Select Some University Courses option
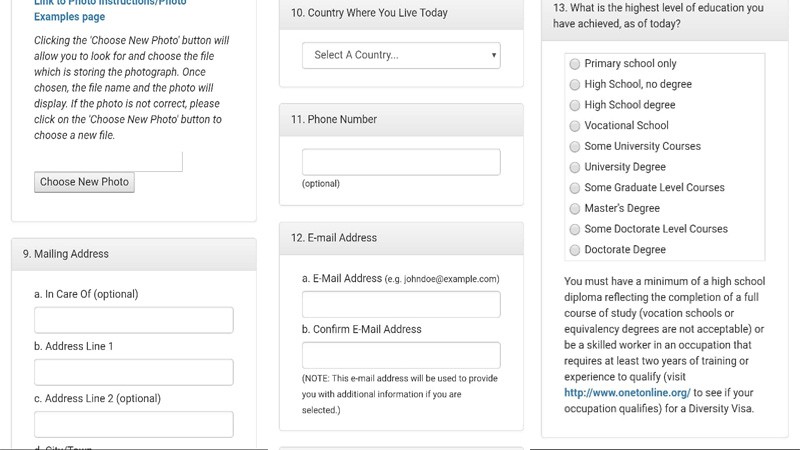Viewport: 800px width, 450px height. (575, 147)
